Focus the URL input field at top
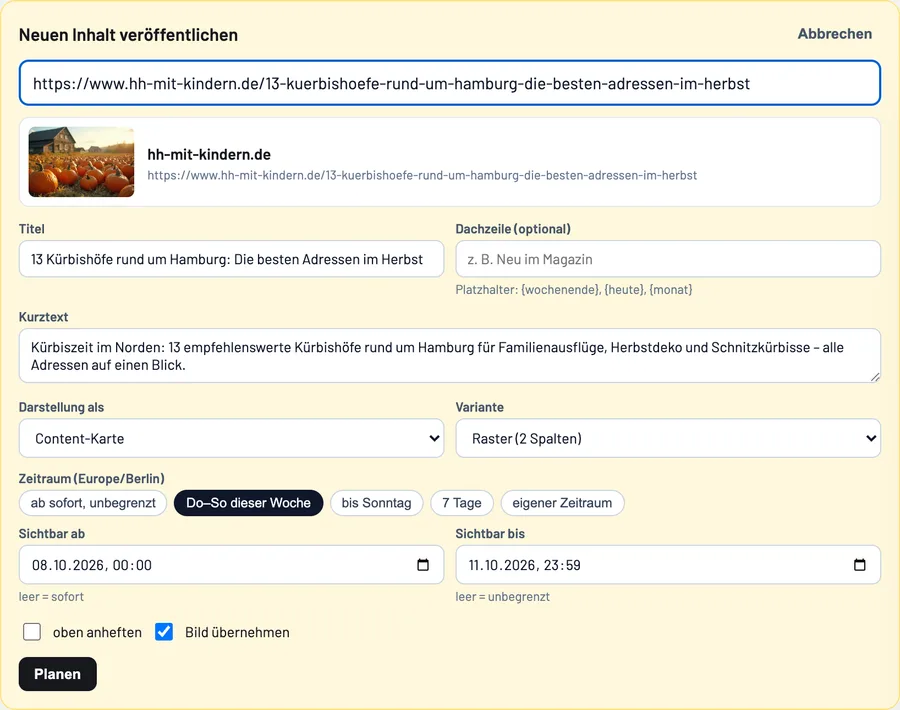 coord(450,83)
